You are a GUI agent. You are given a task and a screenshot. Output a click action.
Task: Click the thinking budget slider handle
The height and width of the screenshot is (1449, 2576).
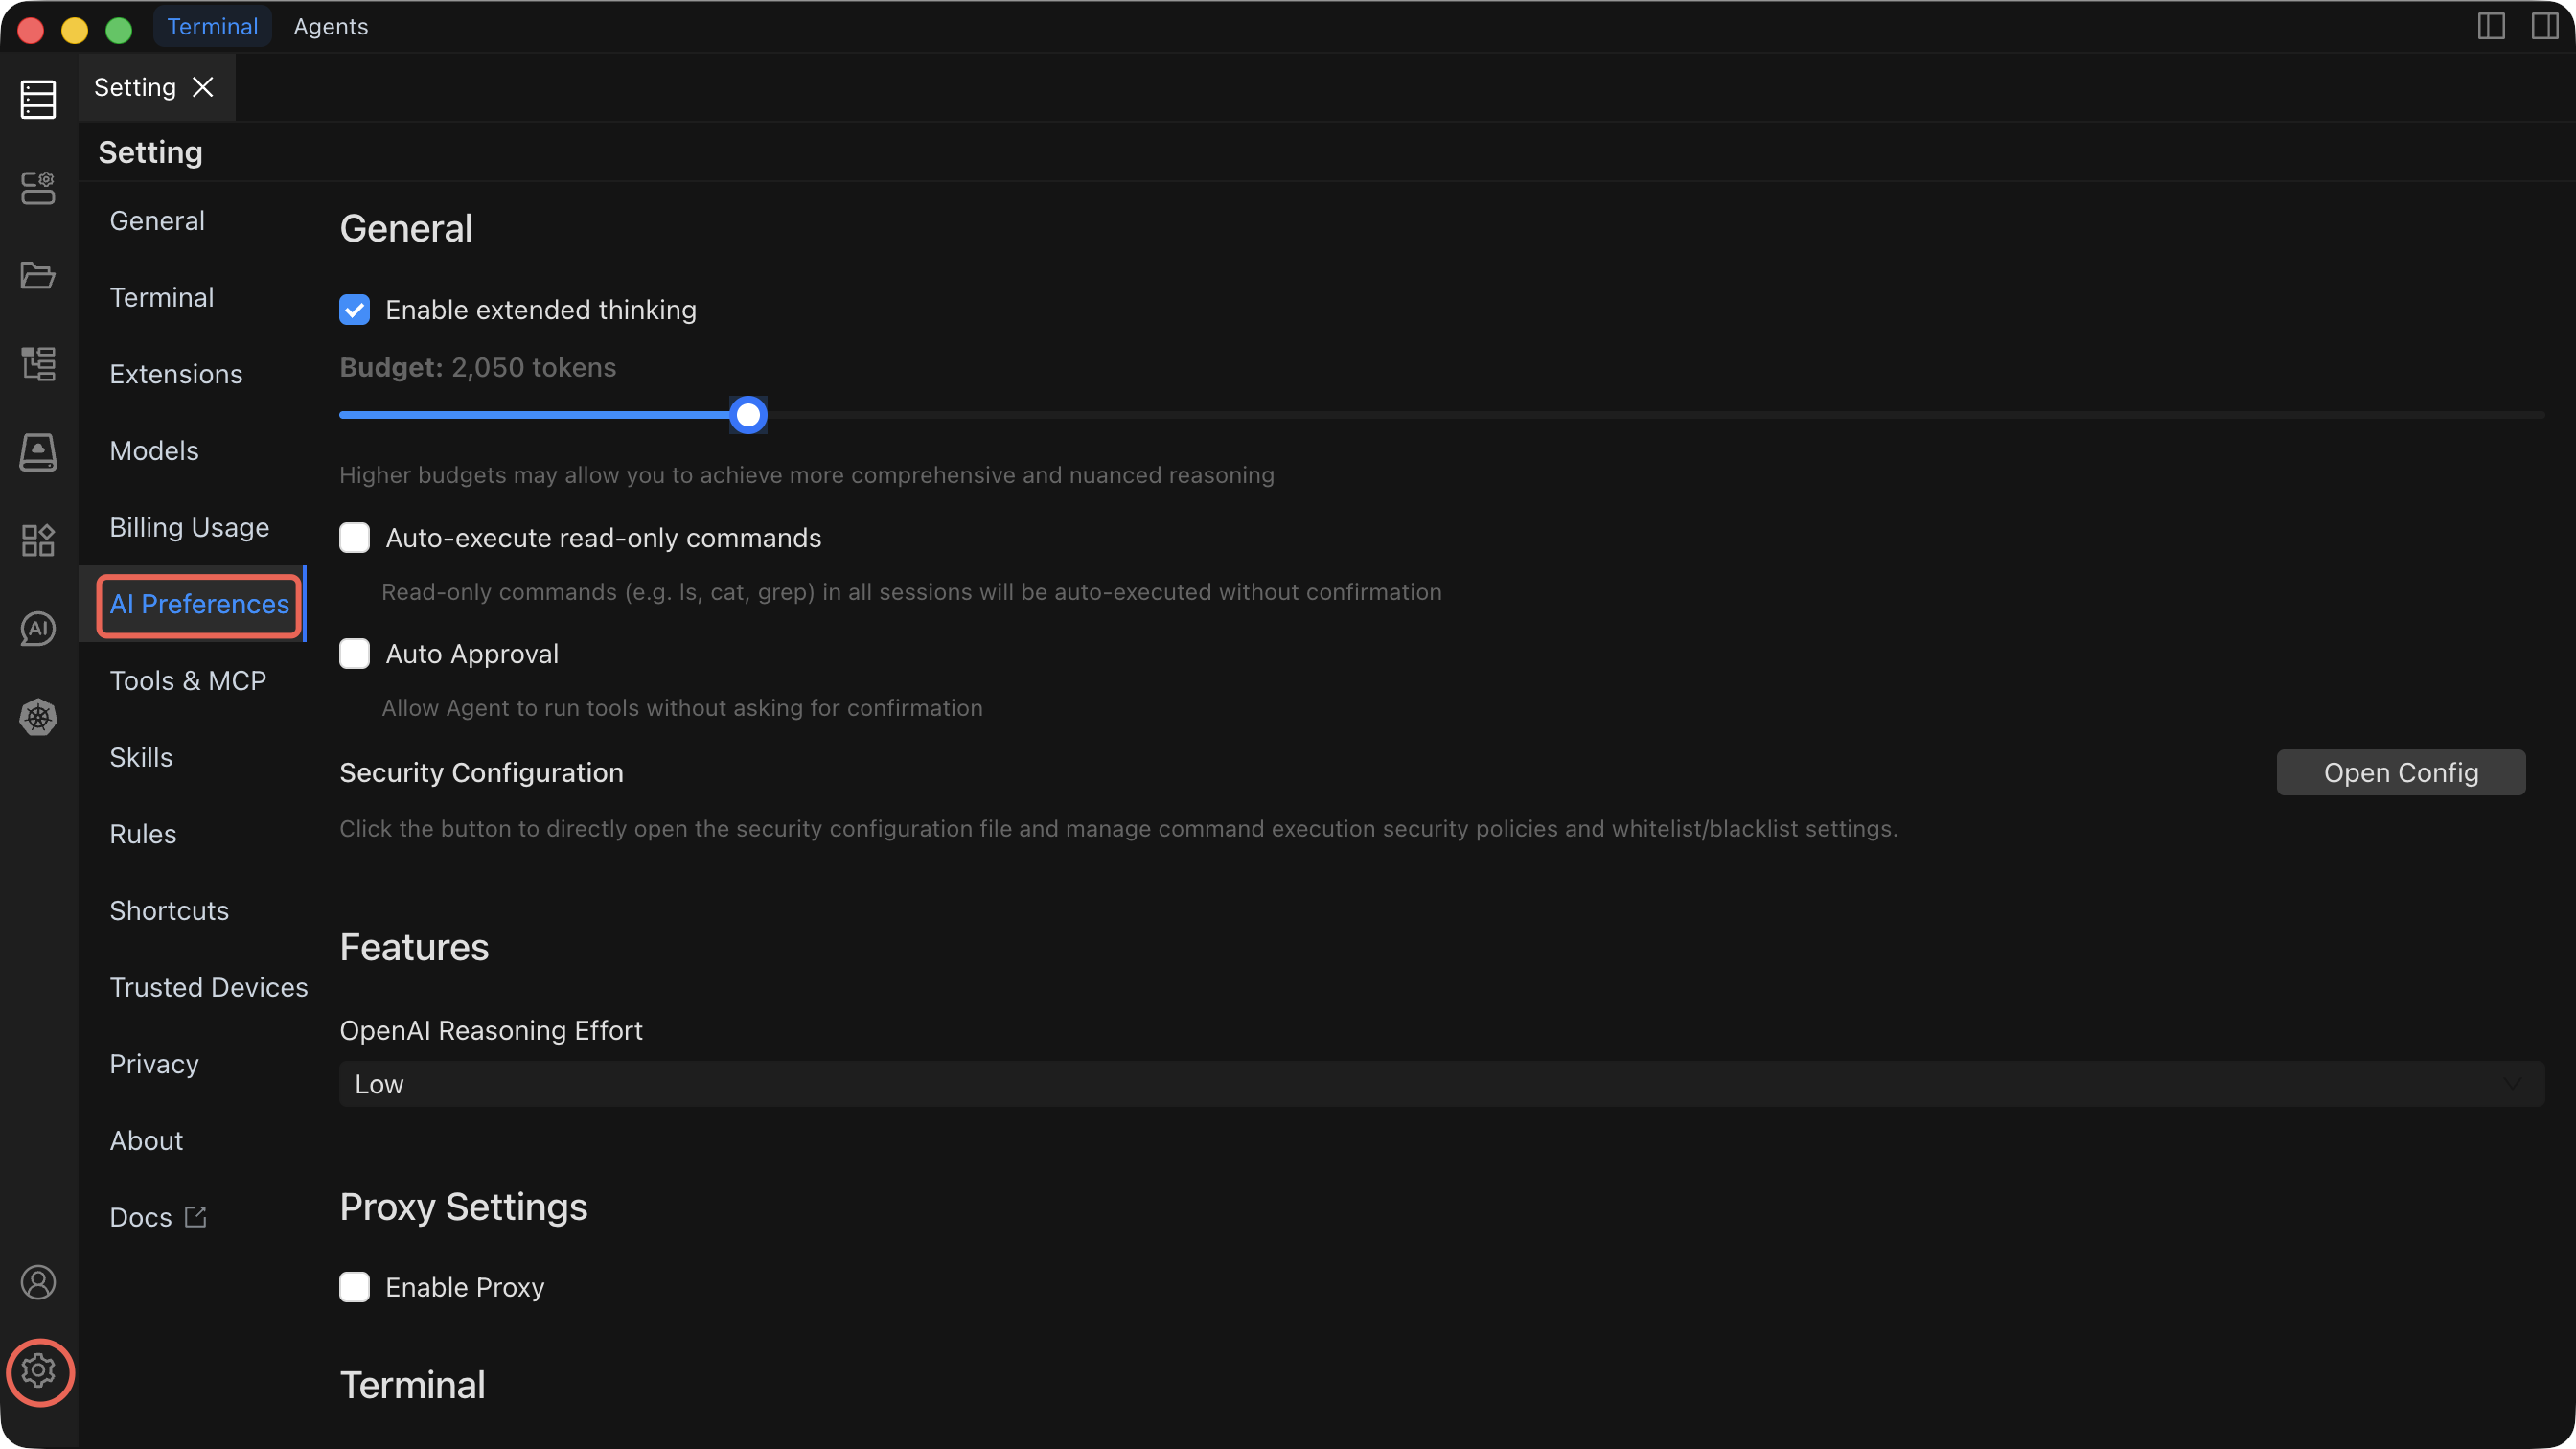748,415
